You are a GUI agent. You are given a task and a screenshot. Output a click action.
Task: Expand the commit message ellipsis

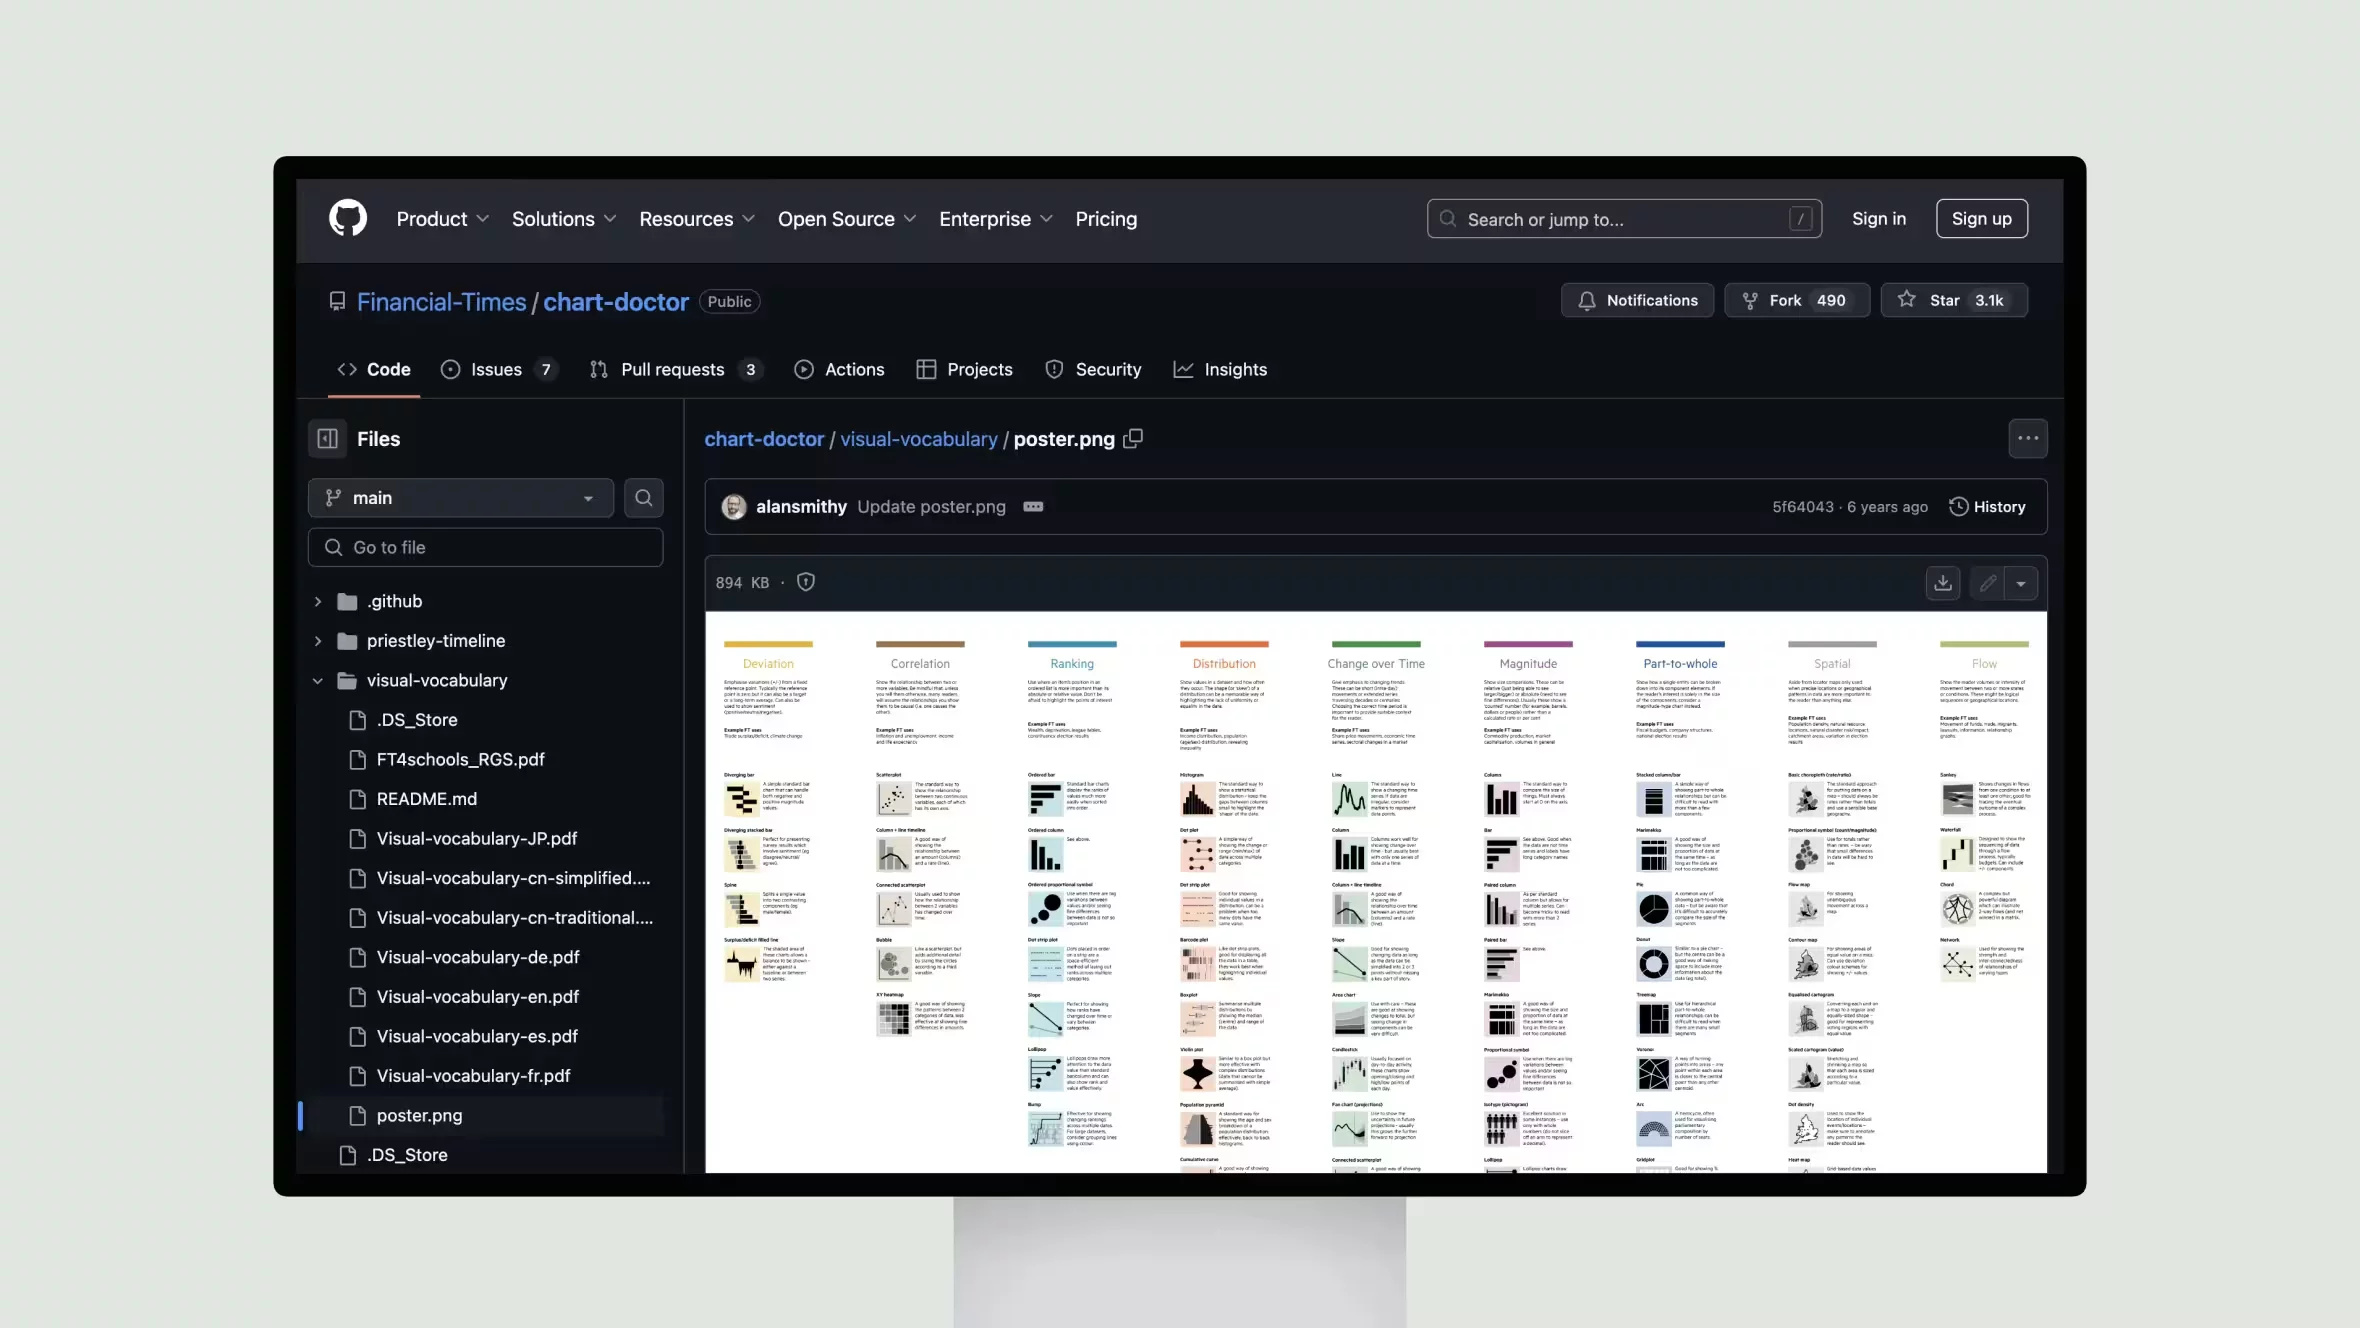(x=1033, y=507)
